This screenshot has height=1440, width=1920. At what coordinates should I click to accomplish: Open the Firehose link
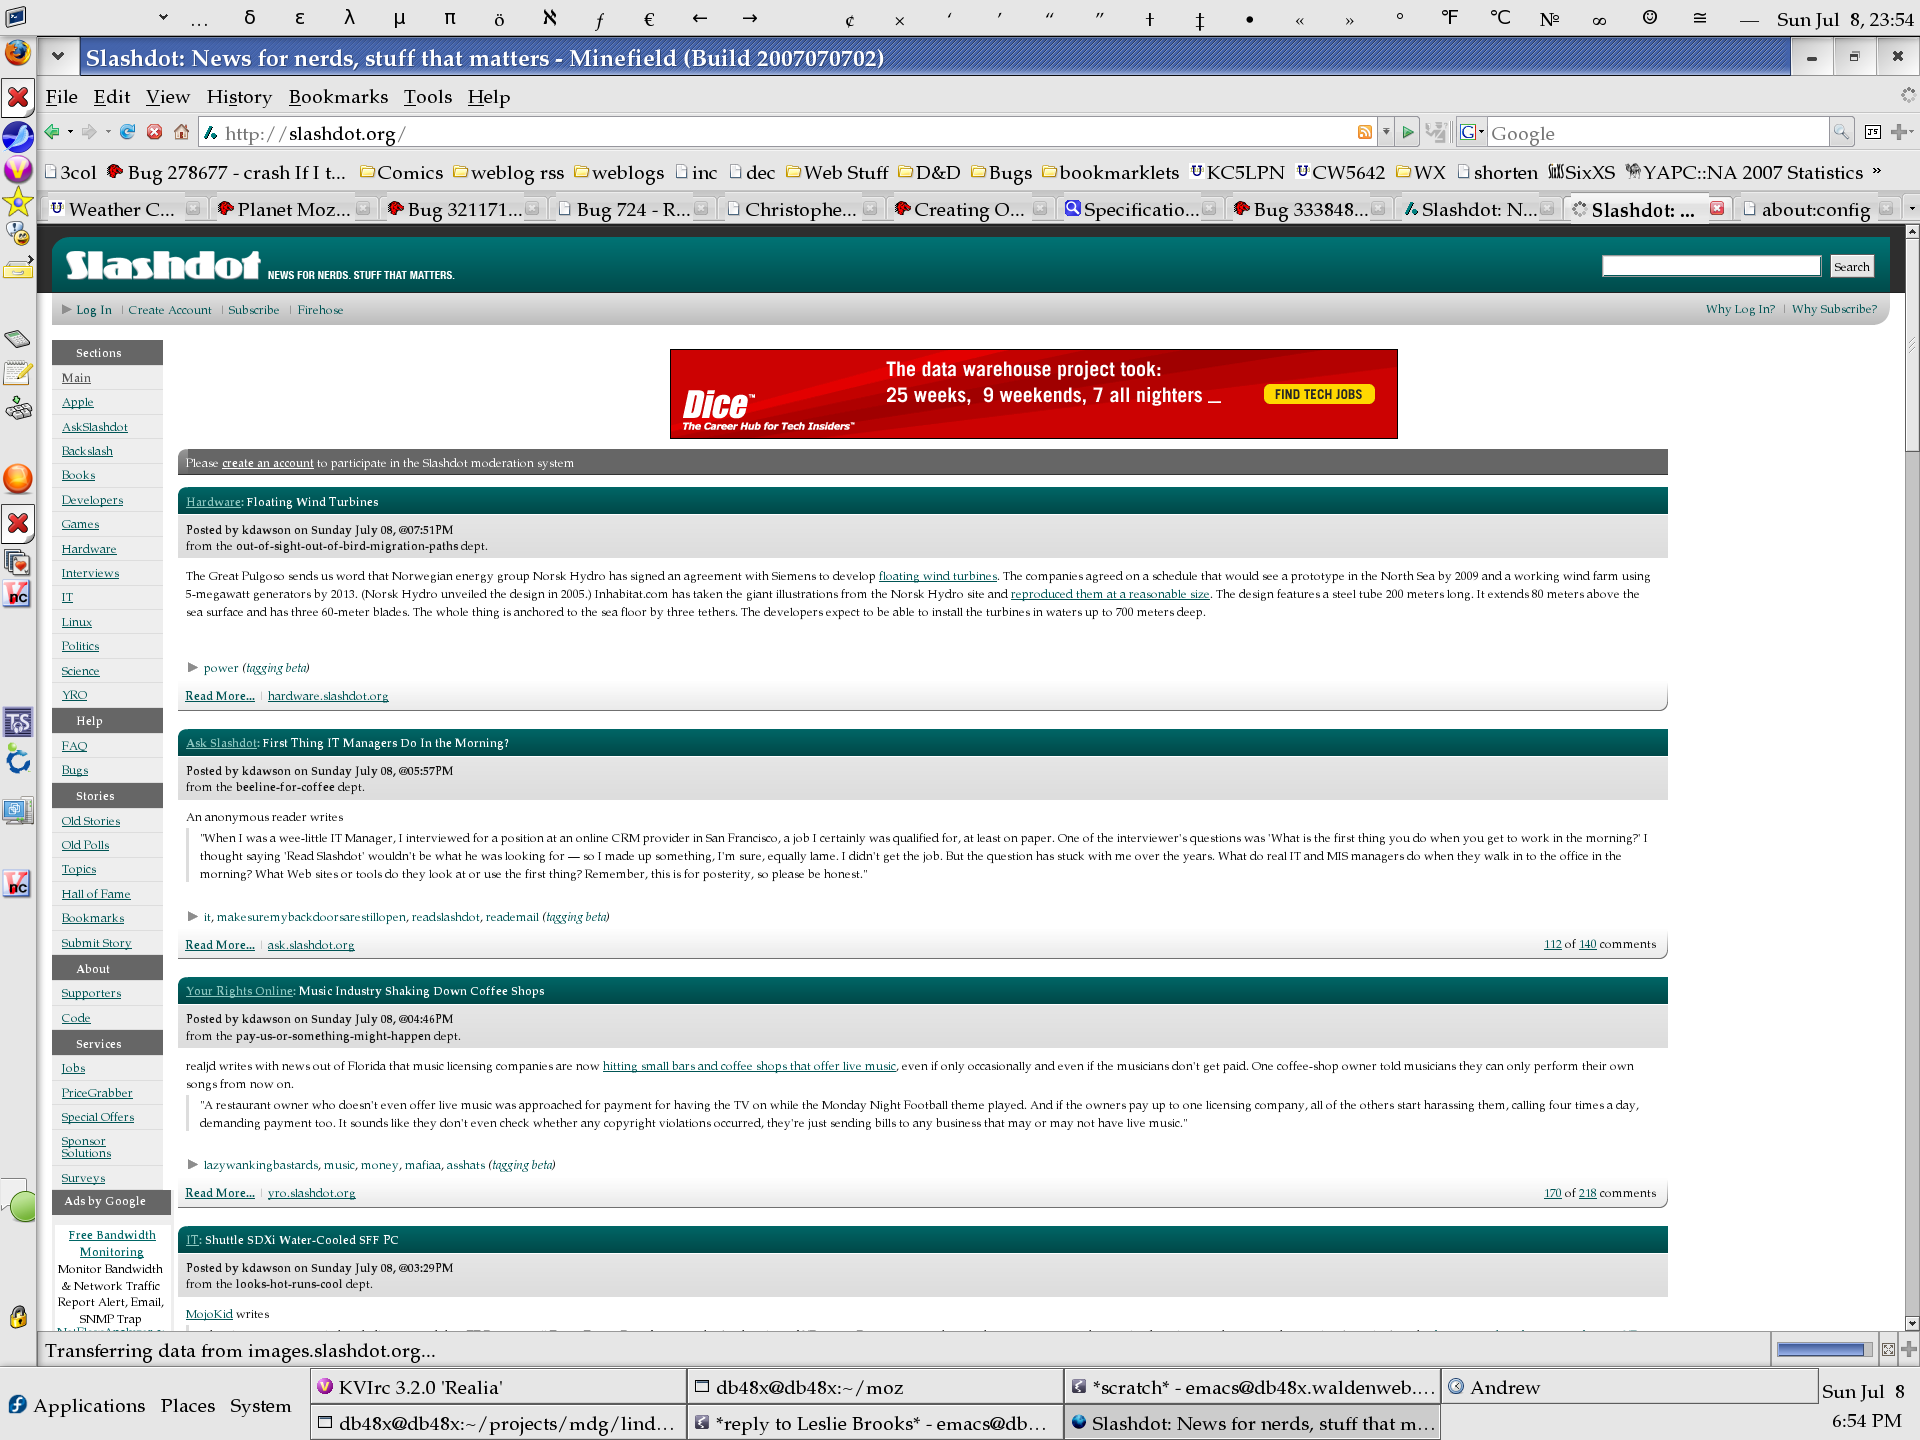320,310
